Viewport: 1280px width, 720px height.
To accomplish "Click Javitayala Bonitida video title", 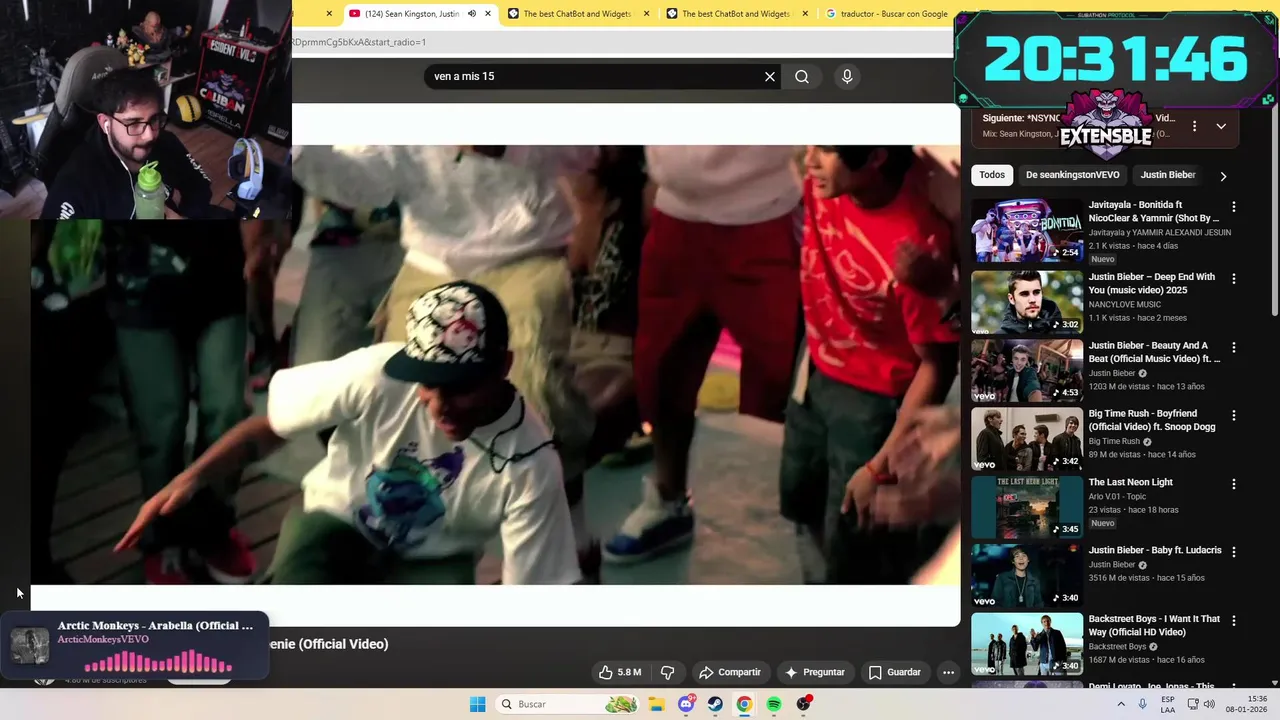I will tap(1154, 211).
